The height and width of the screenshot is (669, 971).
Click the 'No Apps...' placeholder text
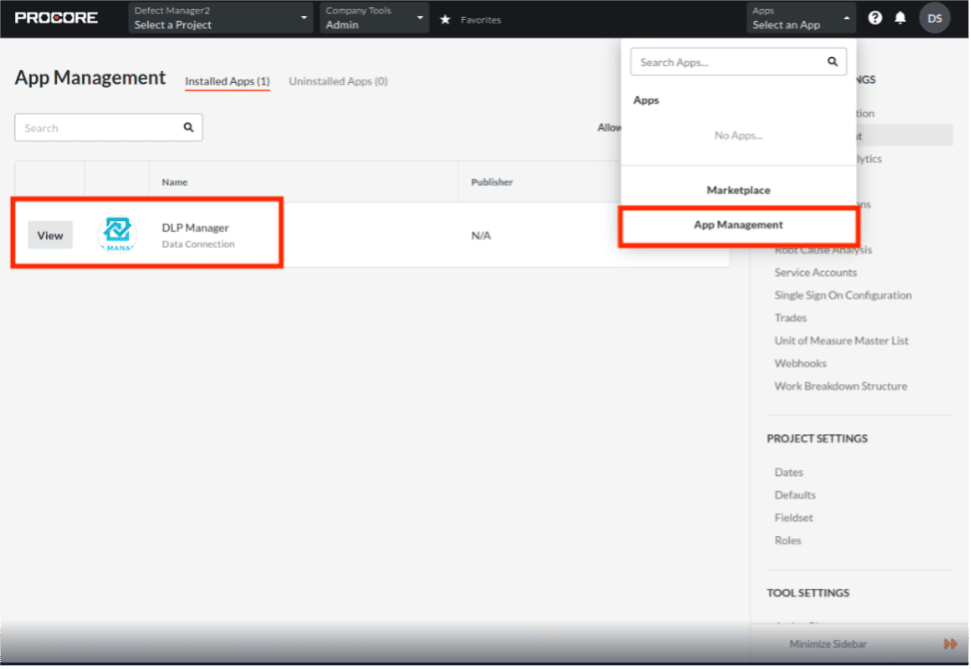click(738, 135)
